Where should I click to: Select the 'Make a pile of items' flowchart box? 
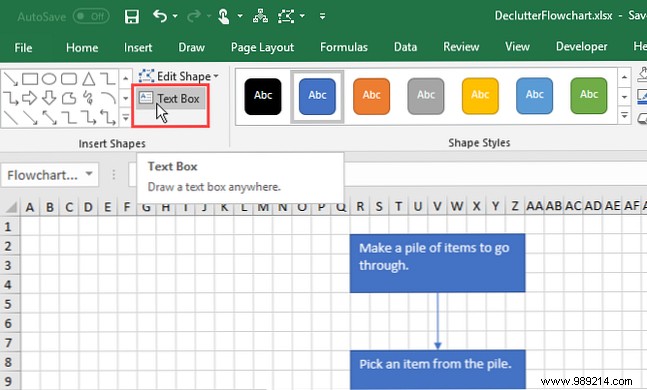click(437, 263)
